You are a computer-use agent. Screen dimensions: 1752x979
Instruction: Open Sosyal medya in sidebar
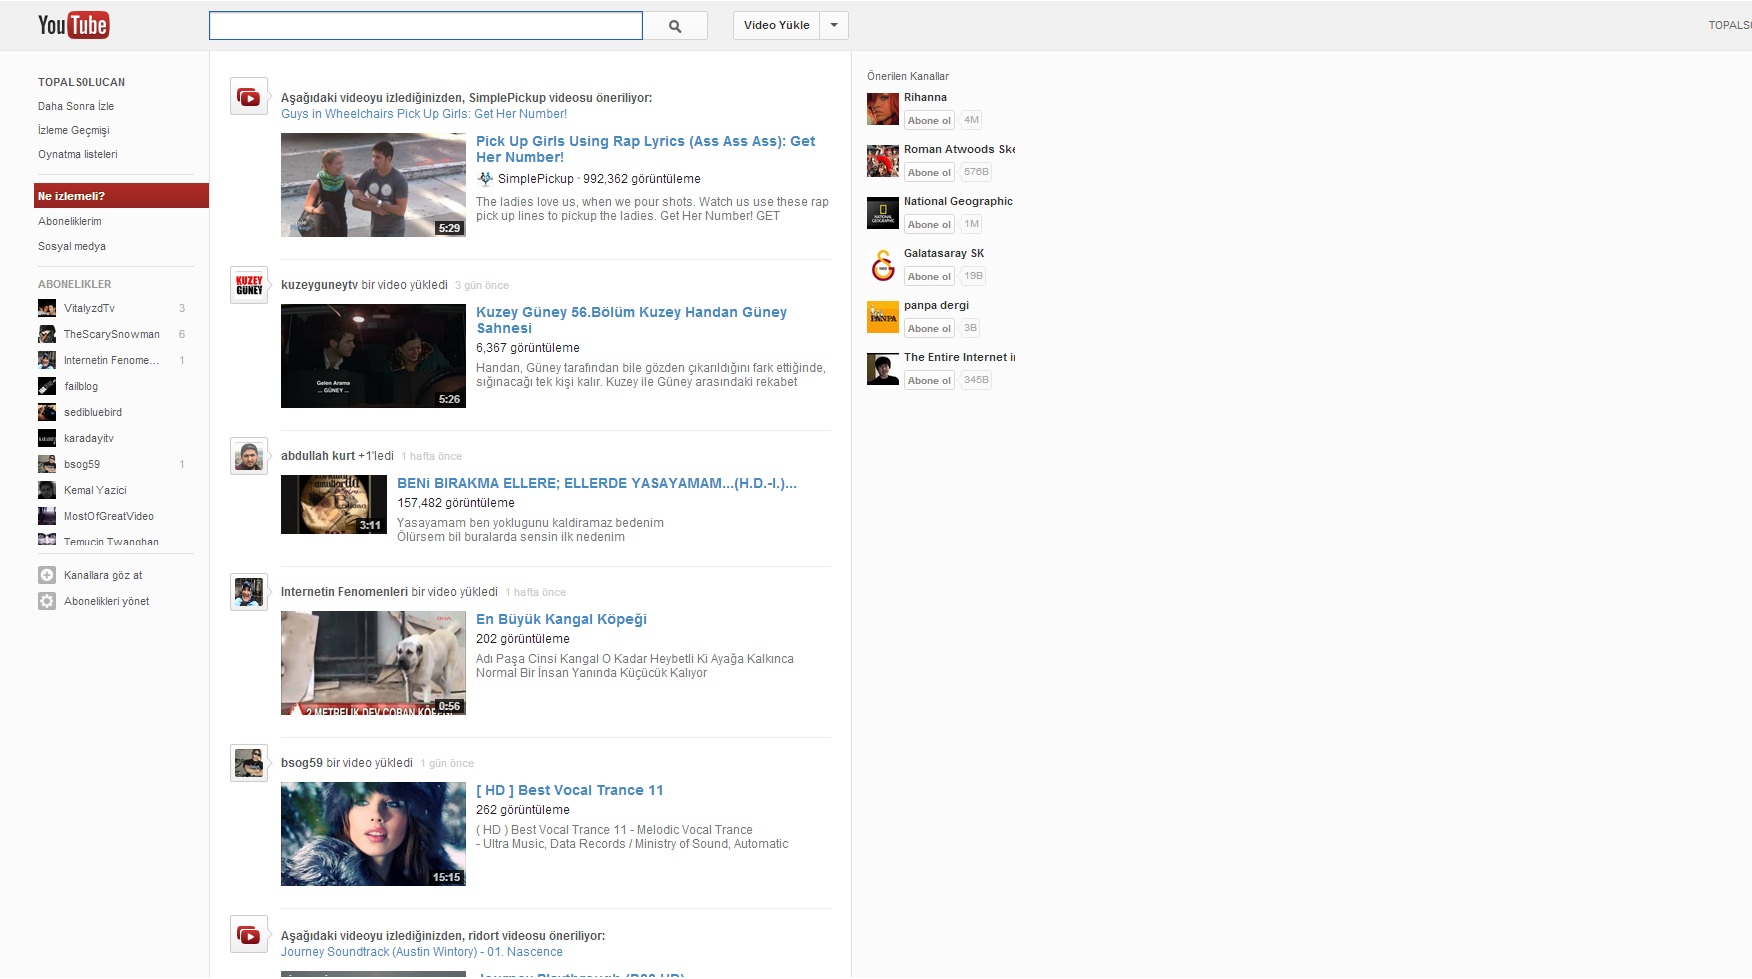click(x=72, y=246)
